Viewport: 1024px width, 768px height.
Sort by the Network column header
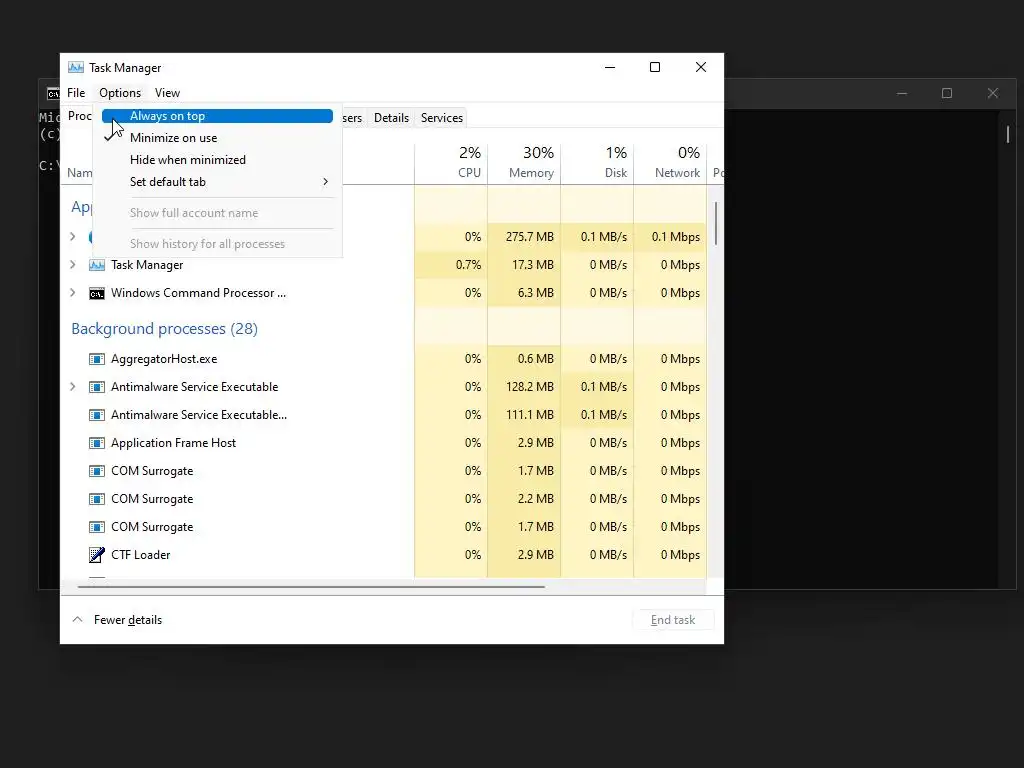(x=670, y=163)
